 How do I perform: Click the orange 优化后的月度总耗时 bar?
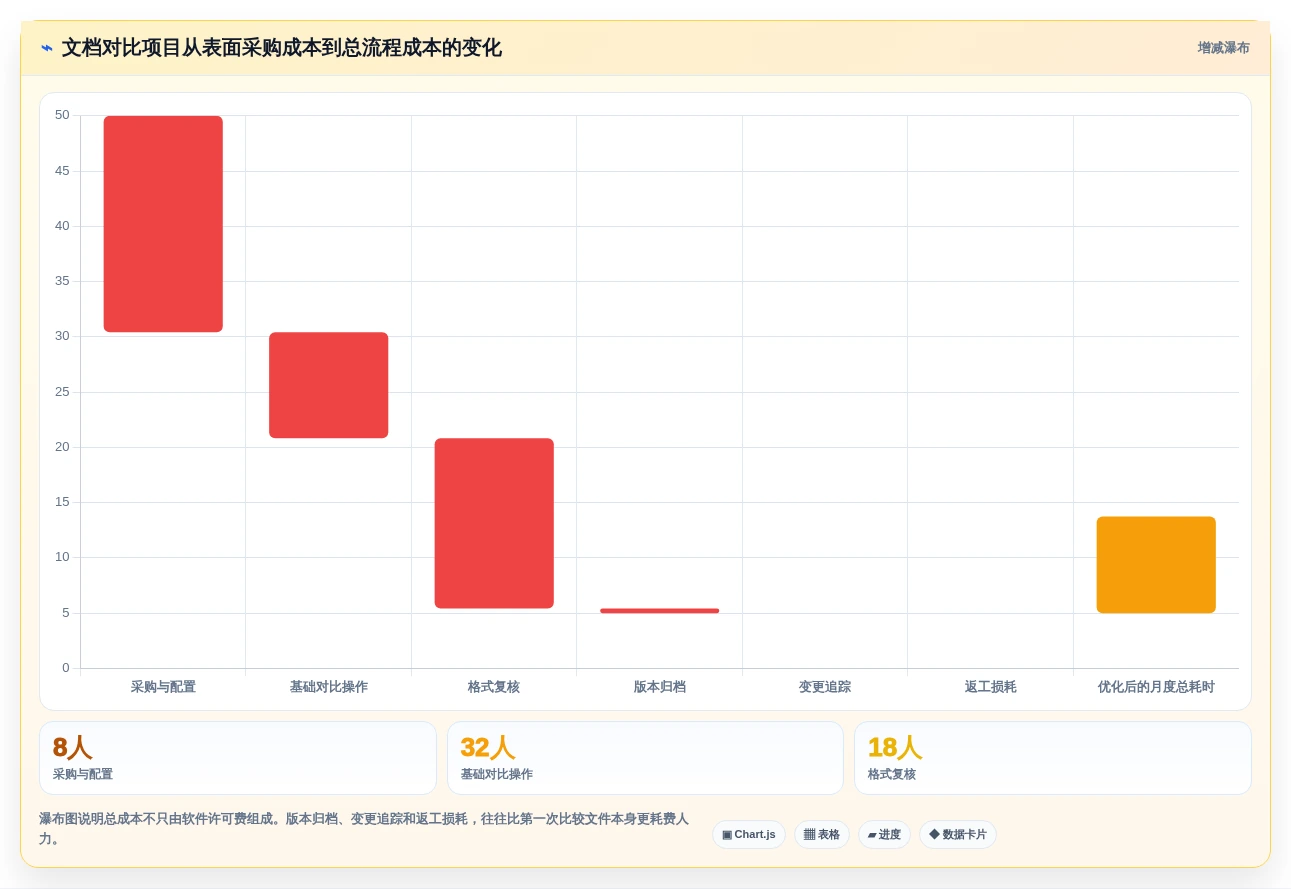(1156, 565)
